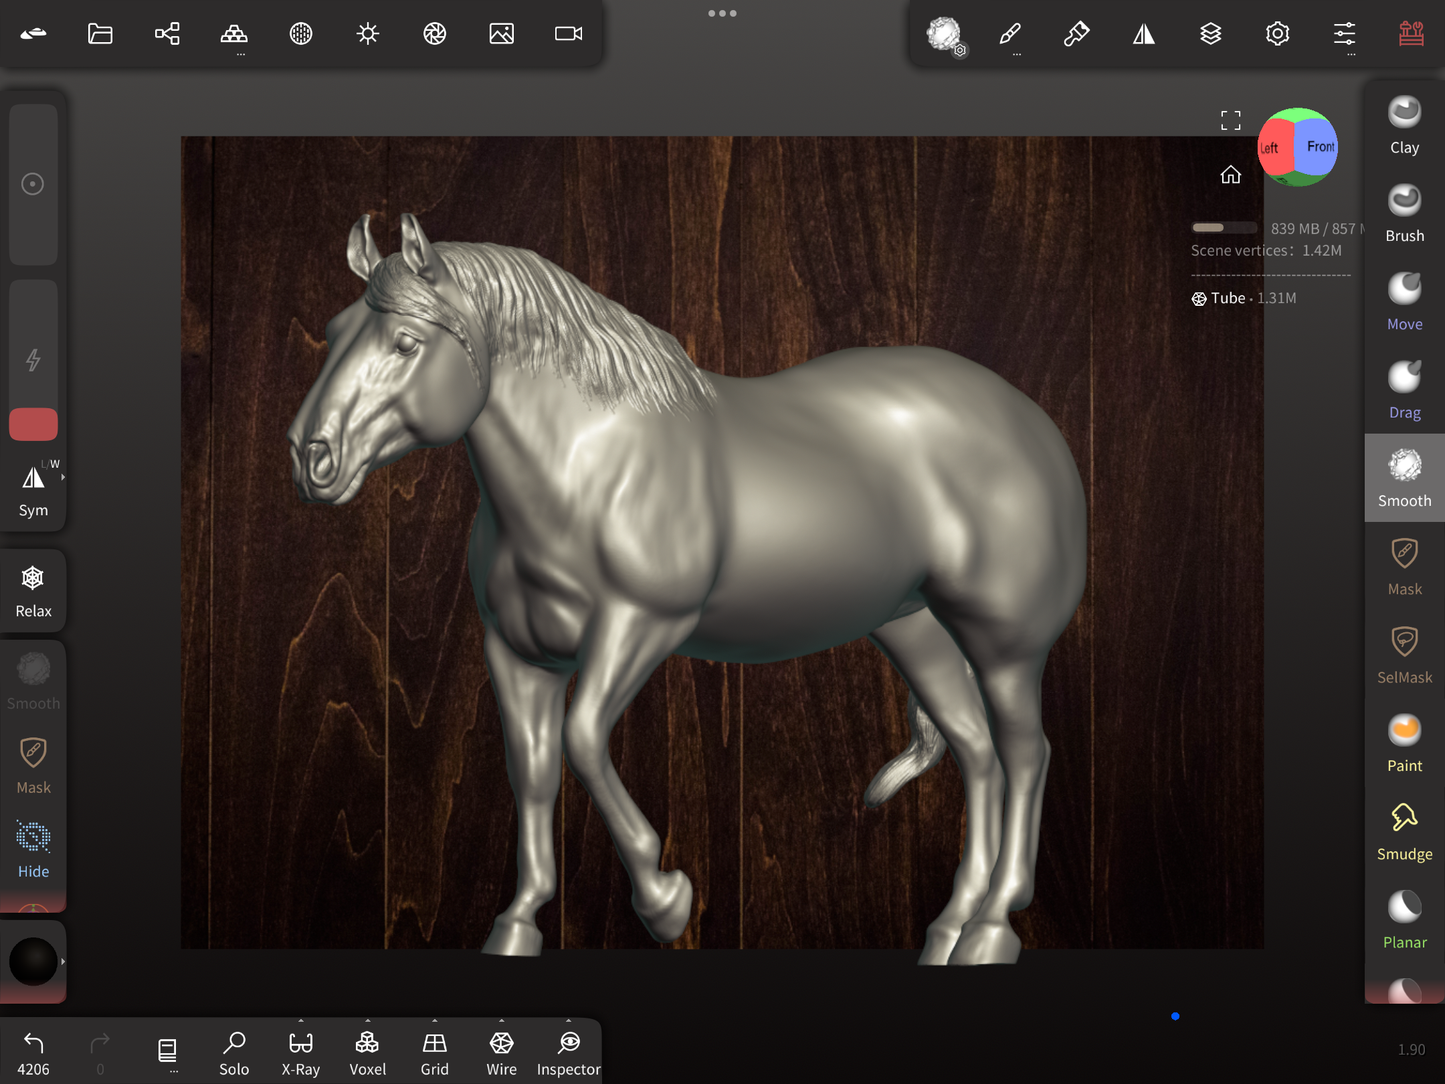
Task: Select the Clay sculpting tool
Action: click(x=1404, y=125)
